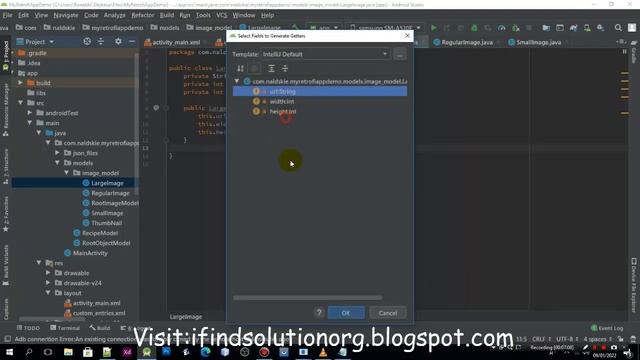Collapse the models package

58,162
